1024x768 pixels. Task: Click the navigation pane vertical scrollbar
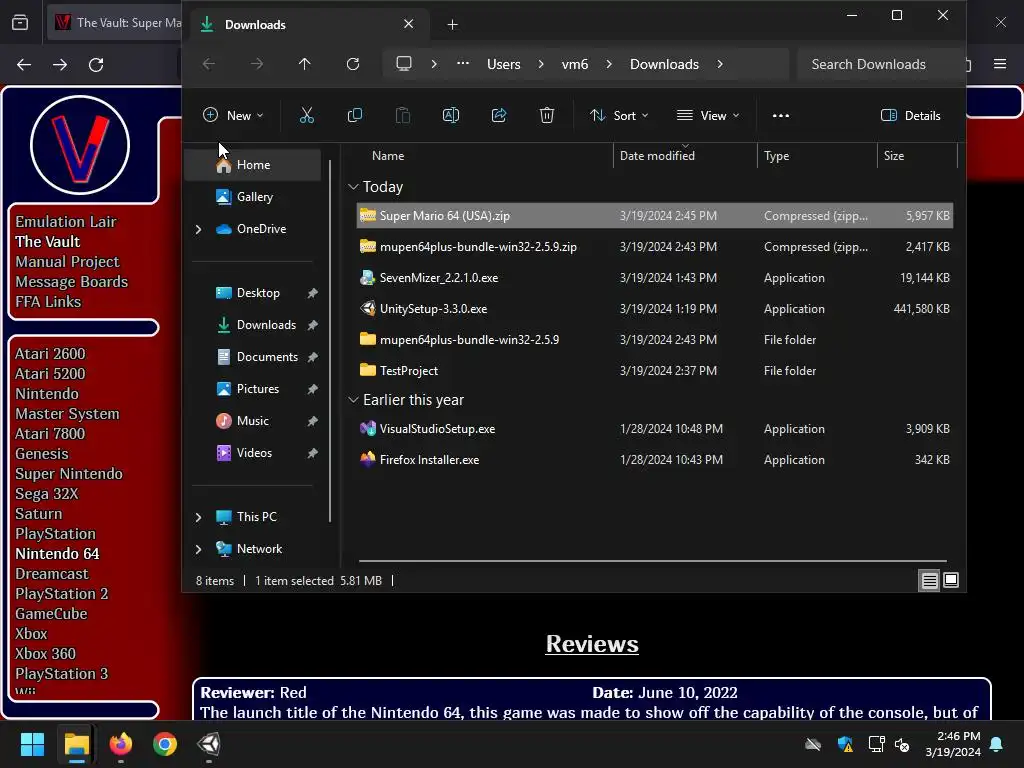[x=330, y=341]
